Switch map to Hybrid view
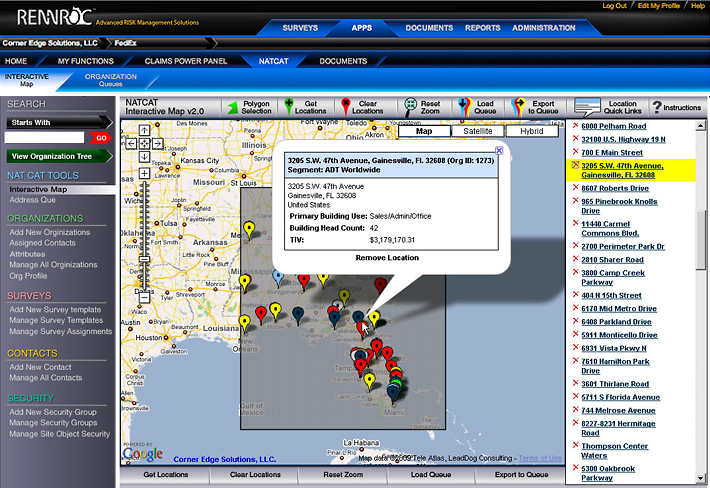The height and width of the screenshot is (488, 710). pyautogui.click(x=532, y=131)
